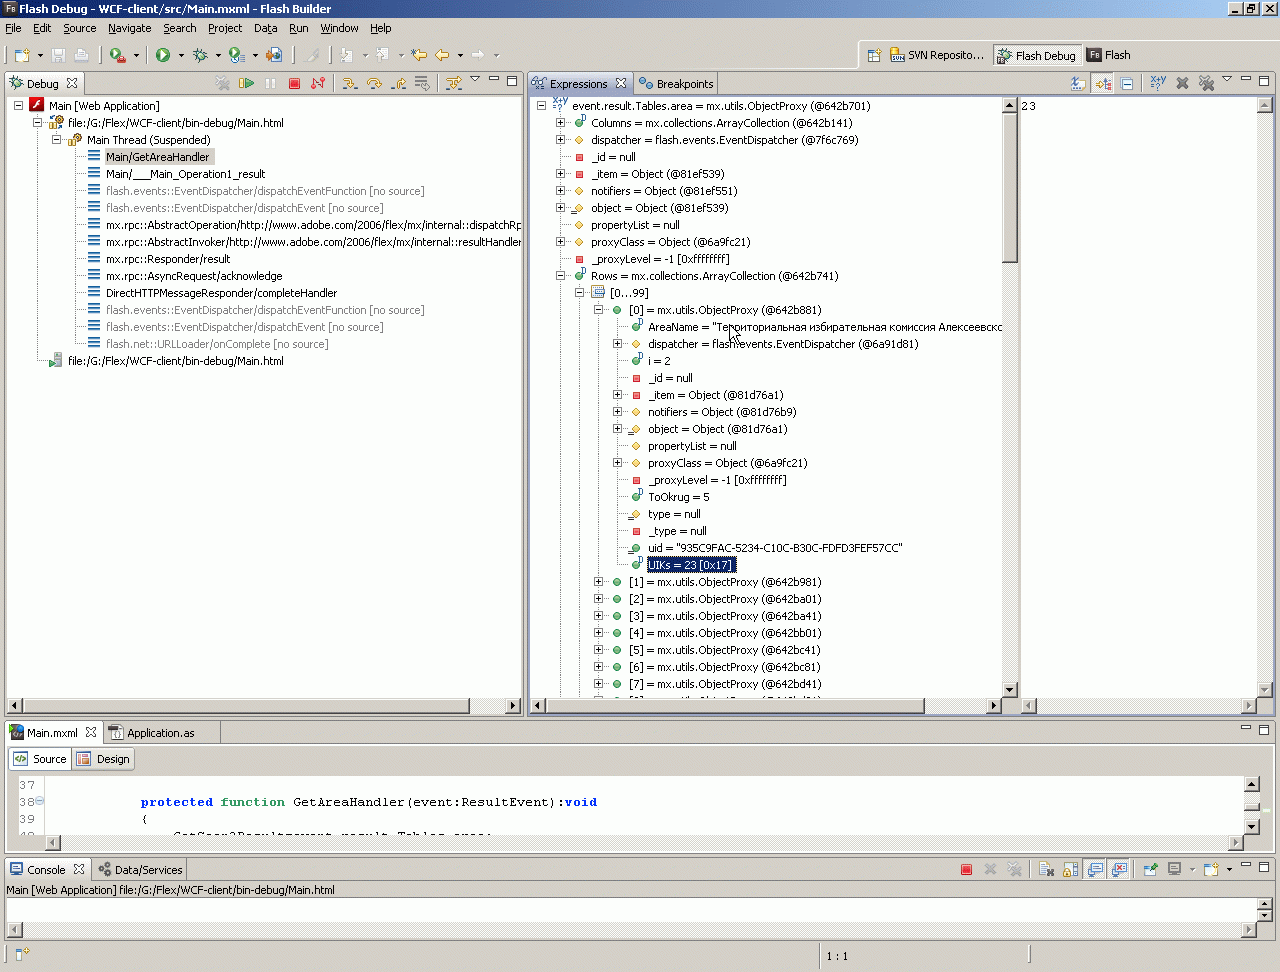
Task: Click Clear Console icon
Action: click(1047, 869)
